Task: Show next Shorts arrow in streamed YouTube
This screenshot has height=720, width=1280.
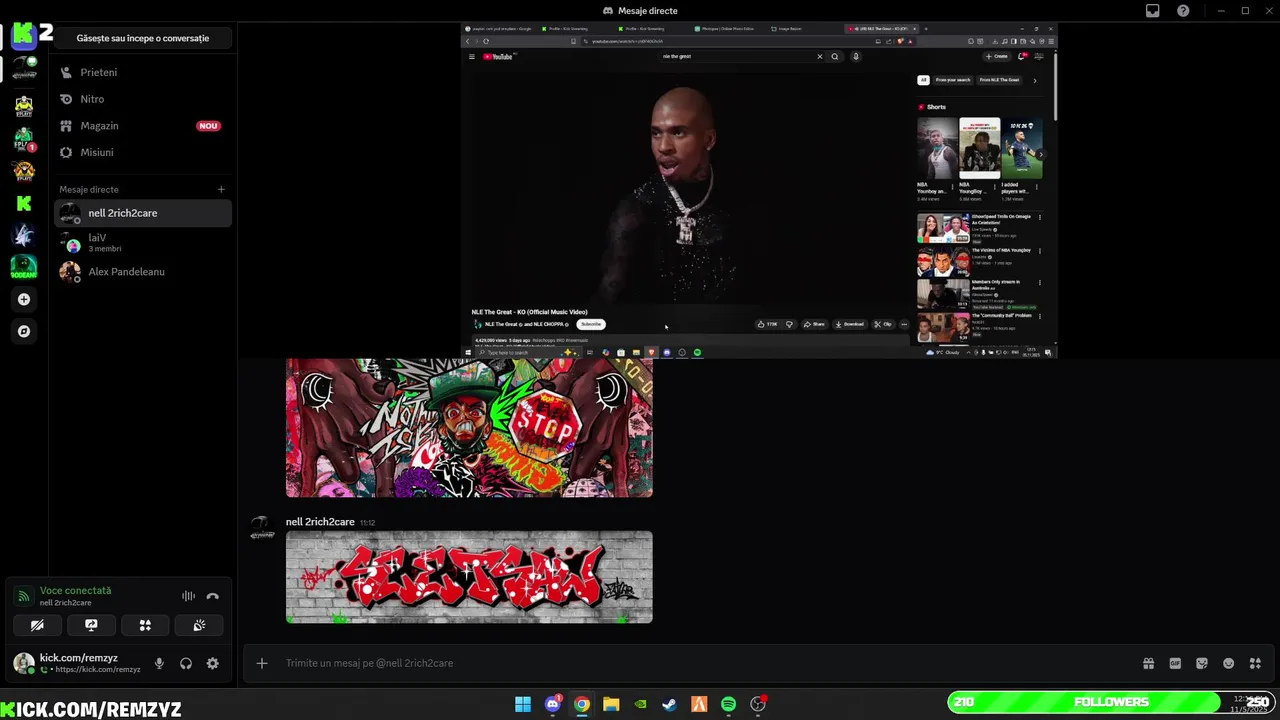Action: tap(1040, 153)
